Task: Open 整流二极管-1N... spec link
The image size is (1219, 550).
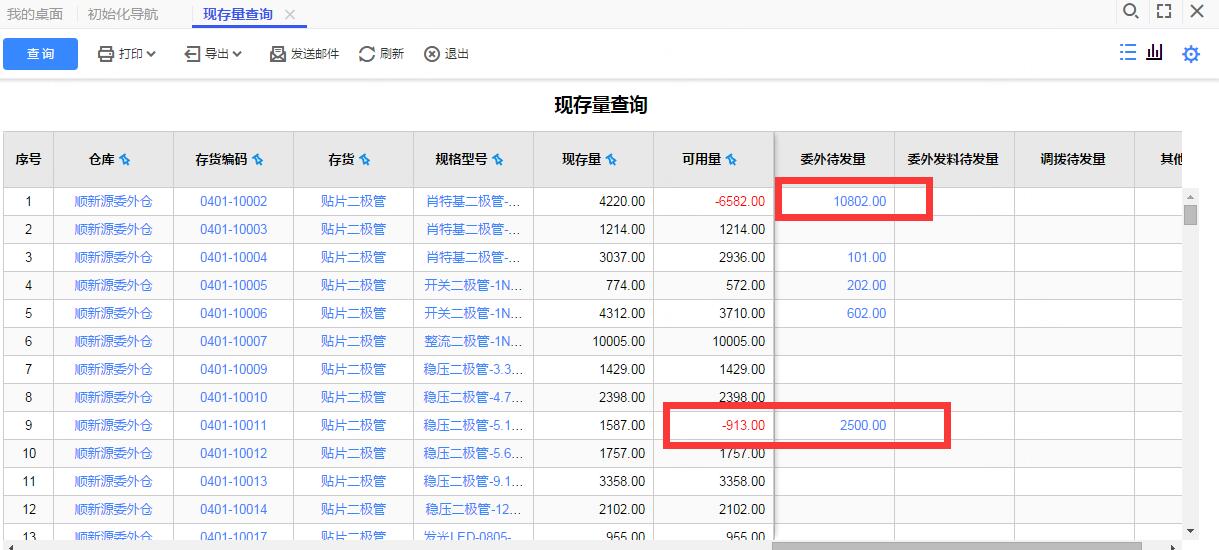Action: [473, 341]
